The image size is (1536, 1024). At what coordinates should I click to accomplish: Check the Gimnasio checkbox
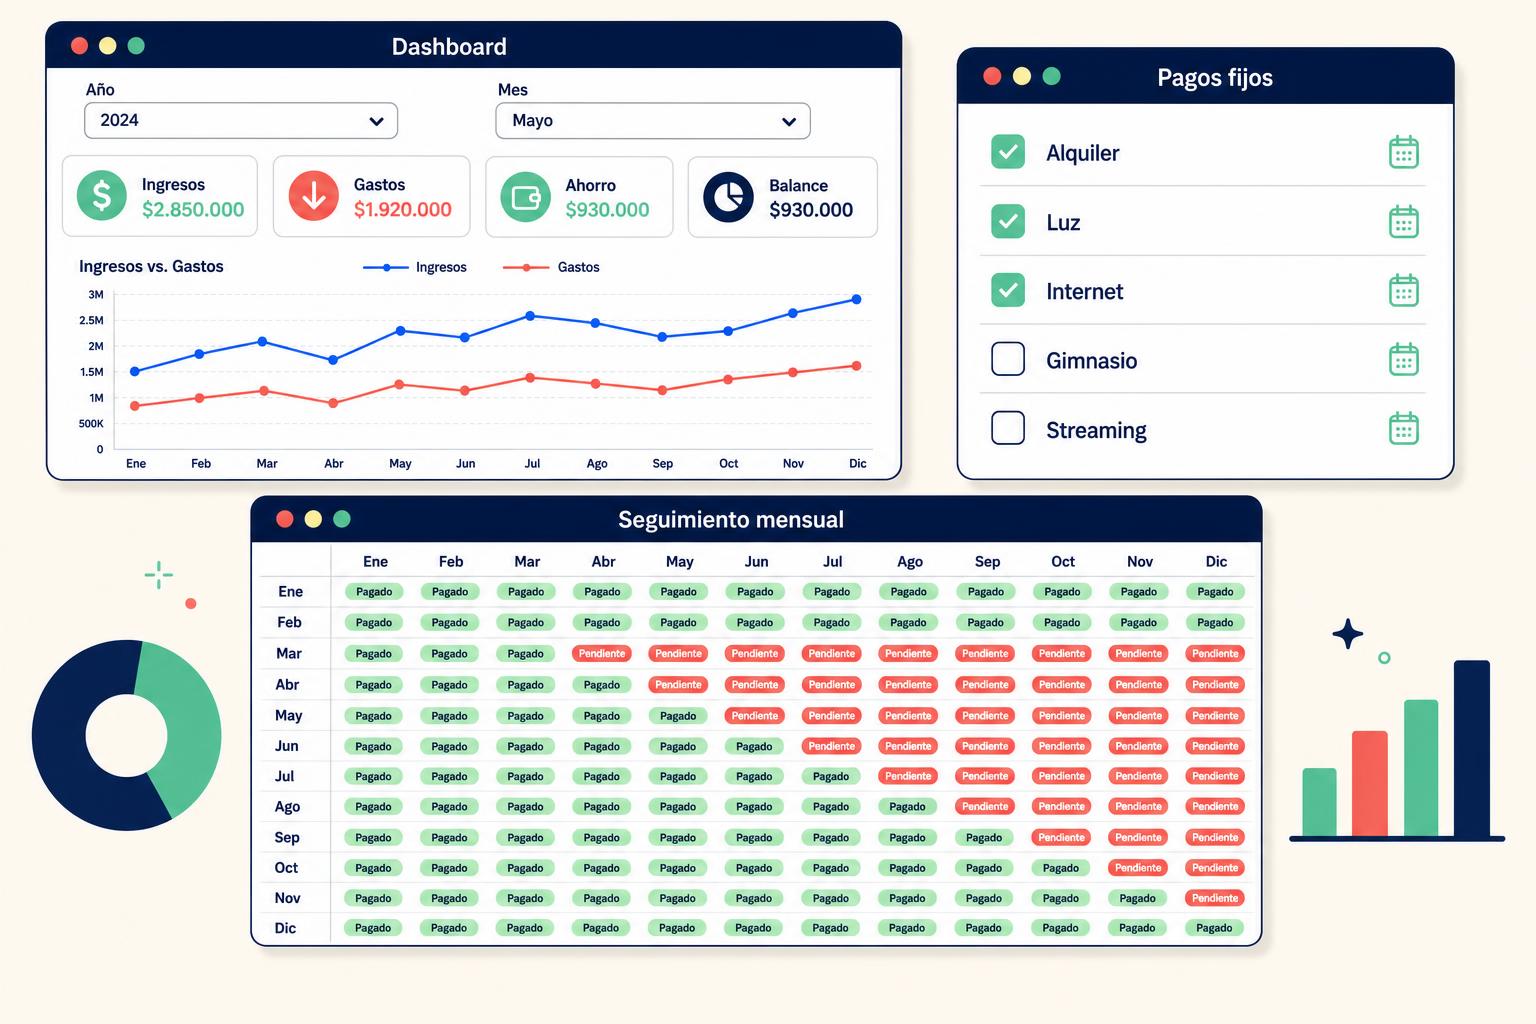pyautogui.click(x=1008, y=359)
